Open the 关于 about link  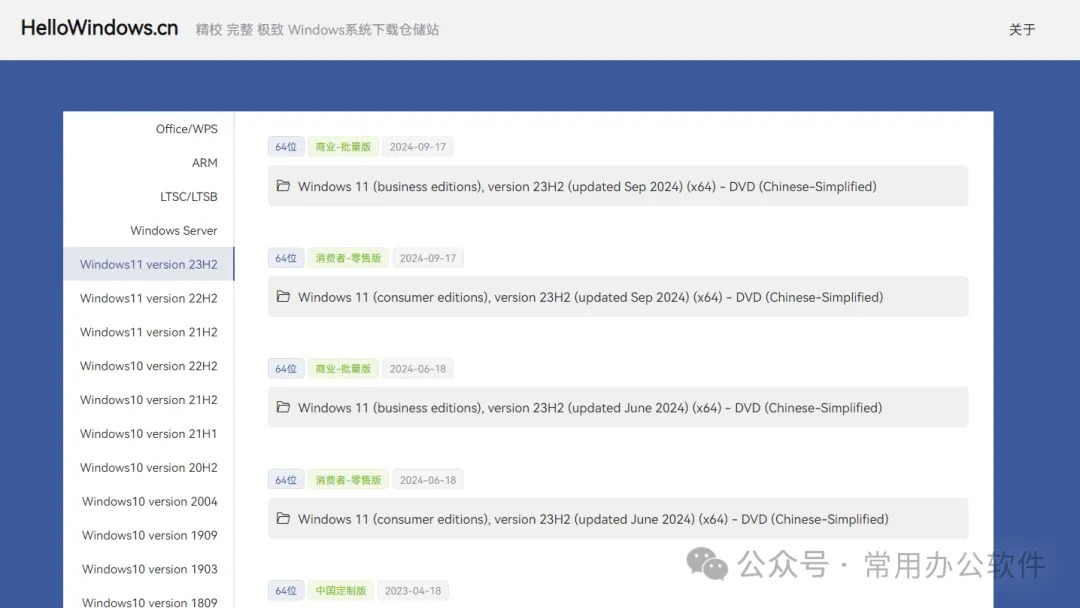click(1021, 30)
